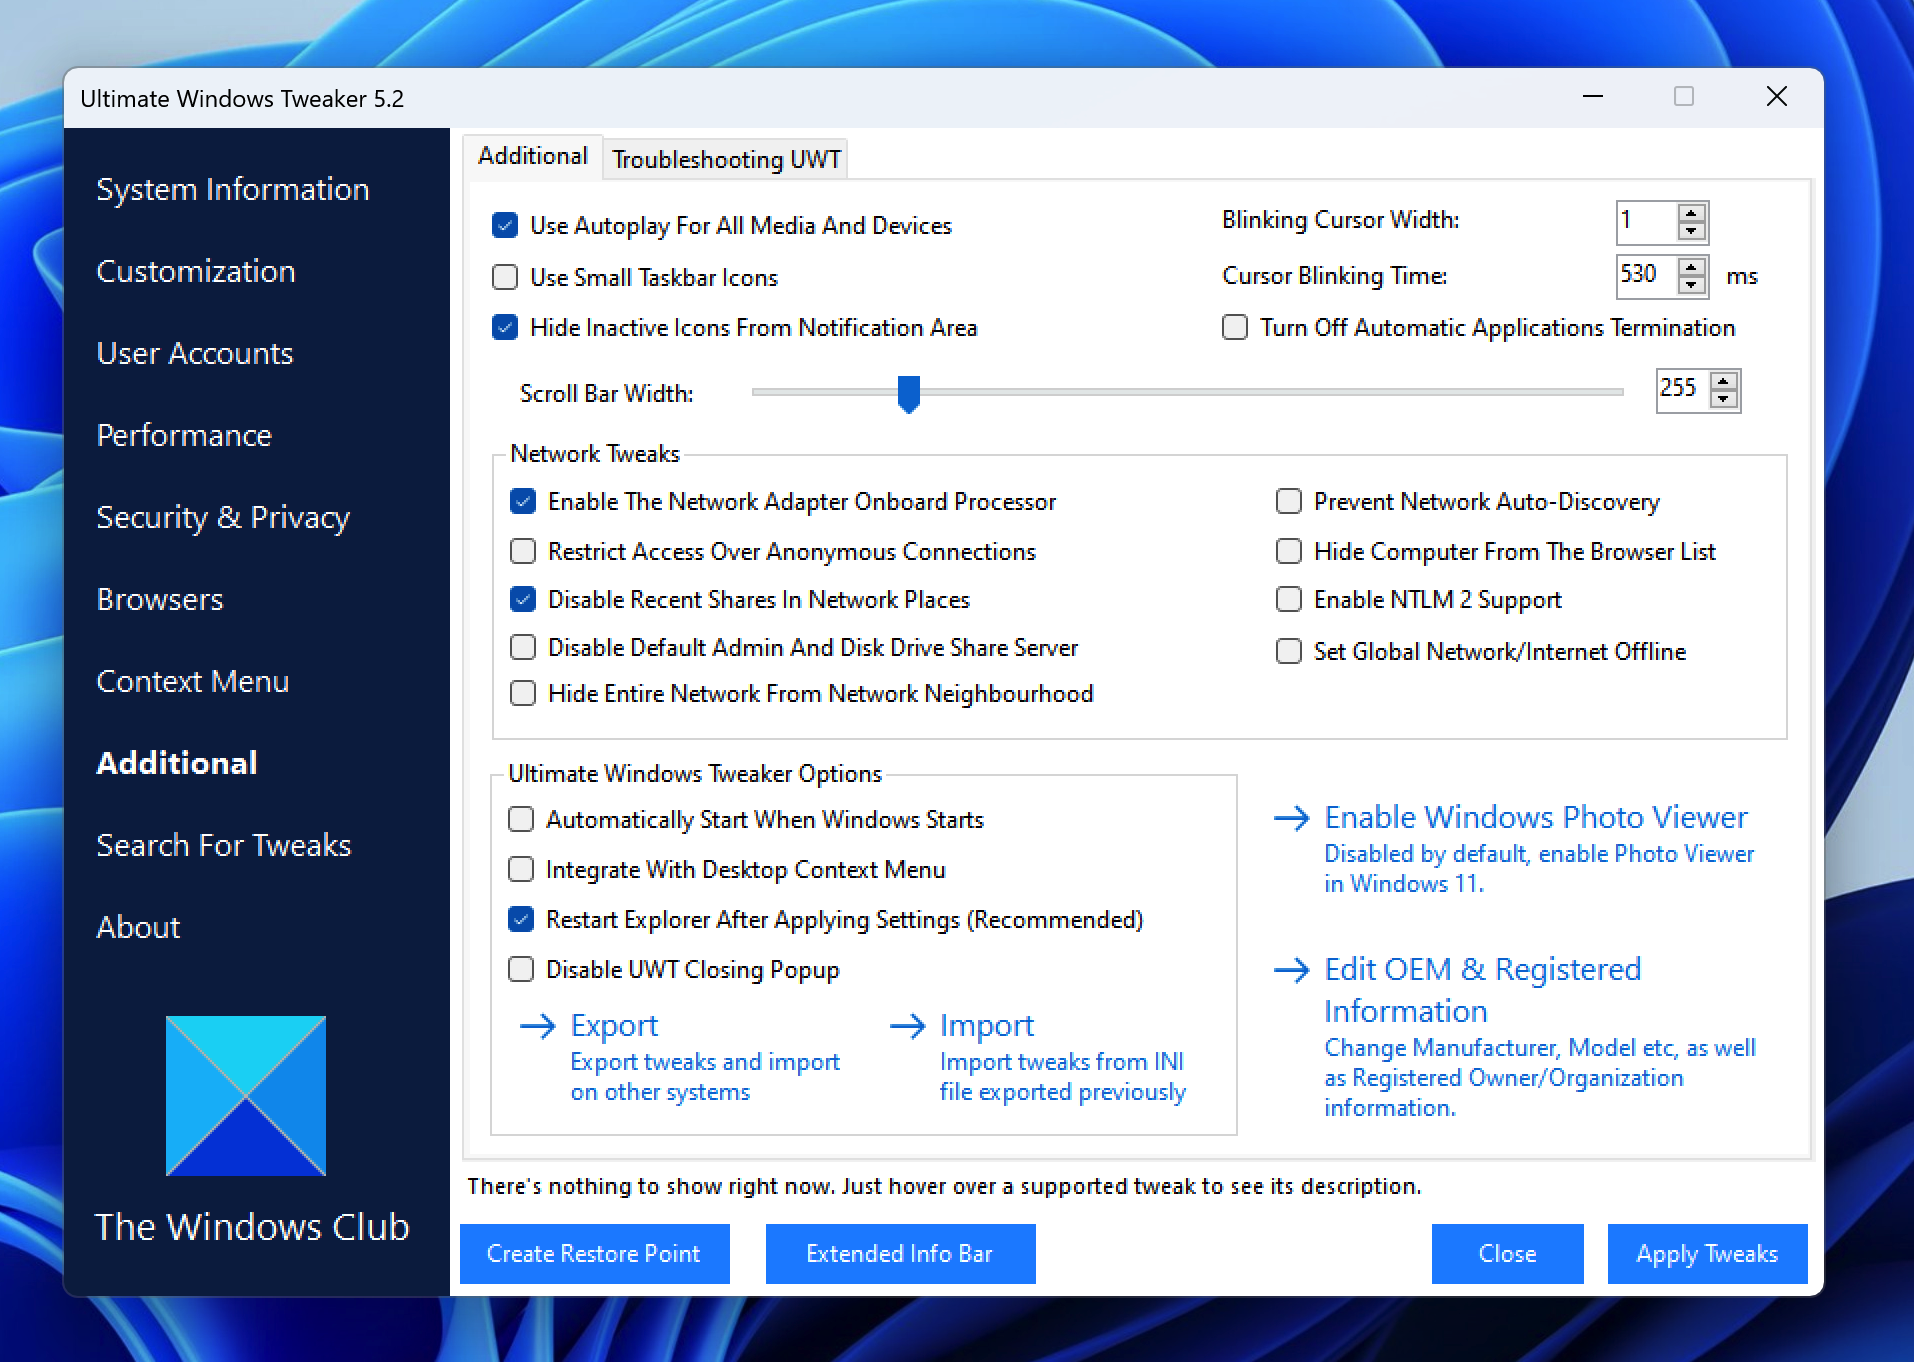Click the Scroll Bar Width number field

coord(1682,390)
